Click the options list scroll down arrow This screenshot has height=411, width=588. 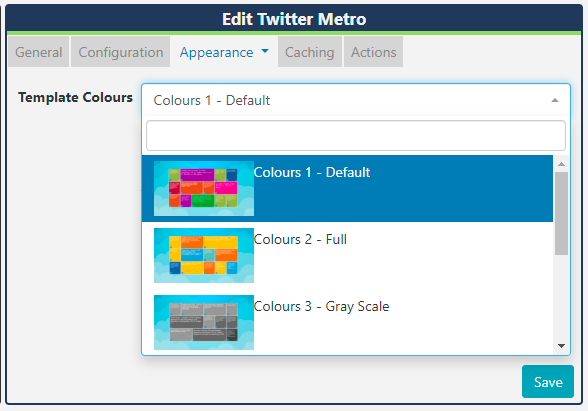[x=561, y=346]
